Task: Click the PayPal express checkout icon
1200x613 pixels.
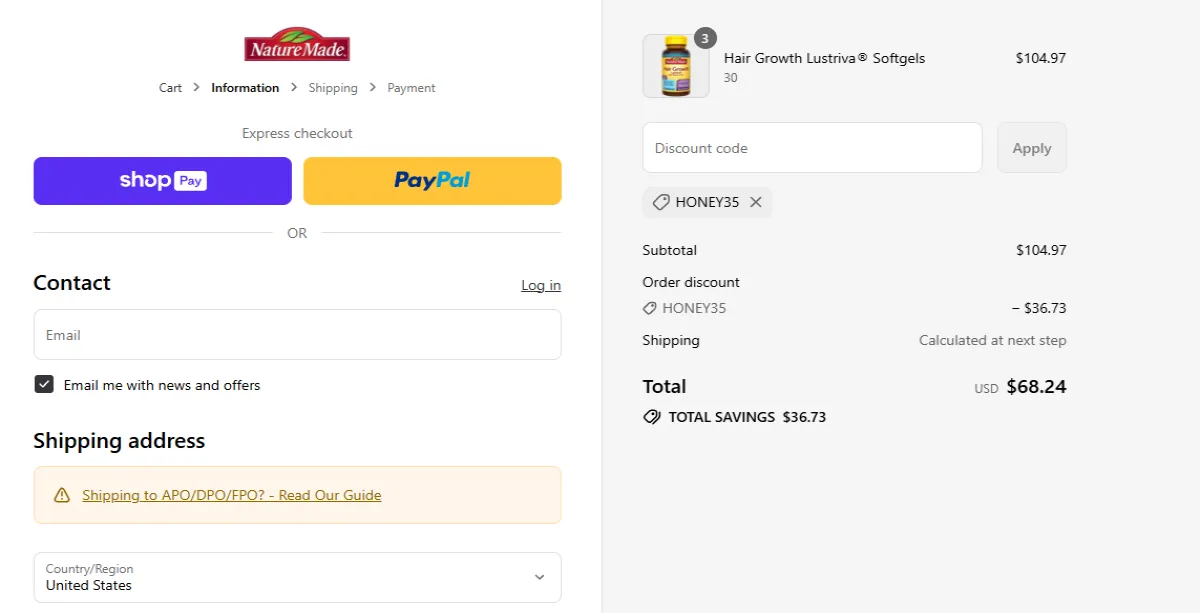Action: coord(432,180)
